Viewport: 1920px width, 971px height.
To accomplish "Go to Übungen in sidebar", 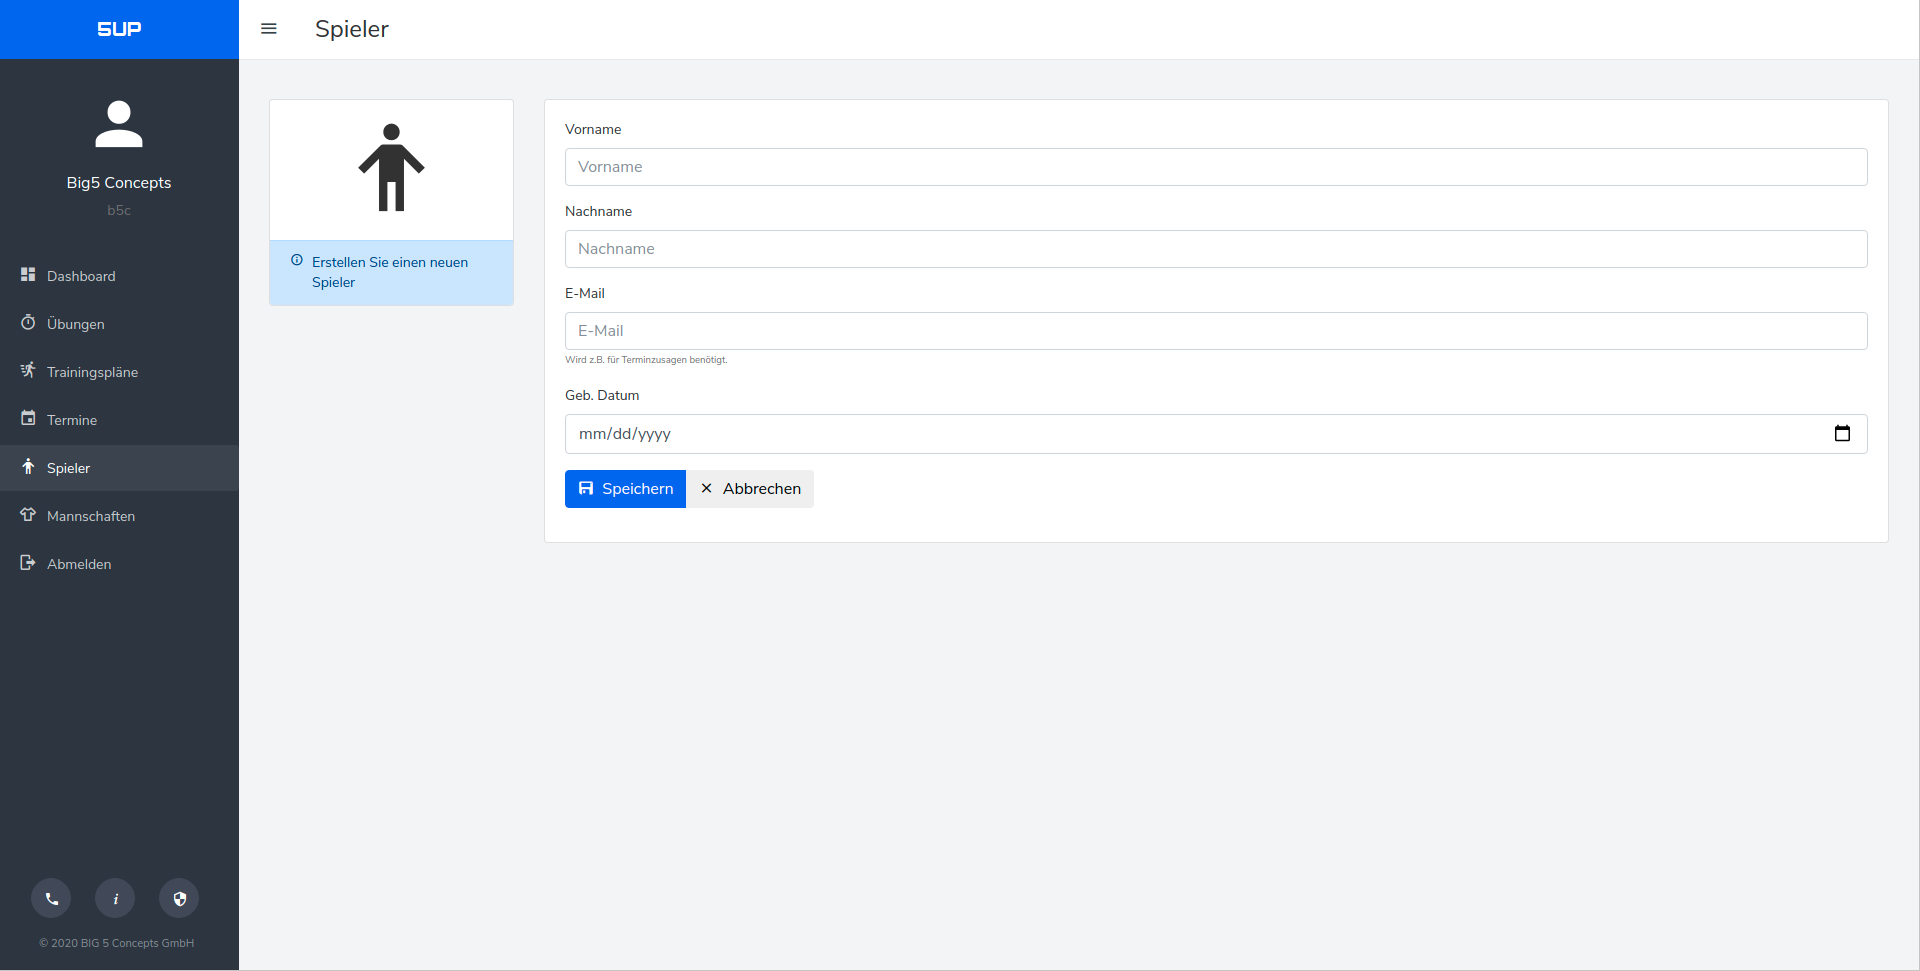I will click(x=75, y=324).
